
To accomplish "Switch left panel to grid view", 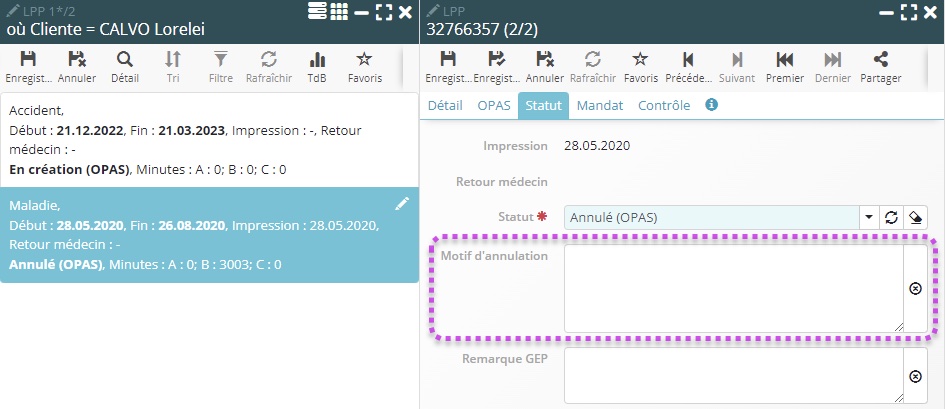I will (x=339, y=12).
